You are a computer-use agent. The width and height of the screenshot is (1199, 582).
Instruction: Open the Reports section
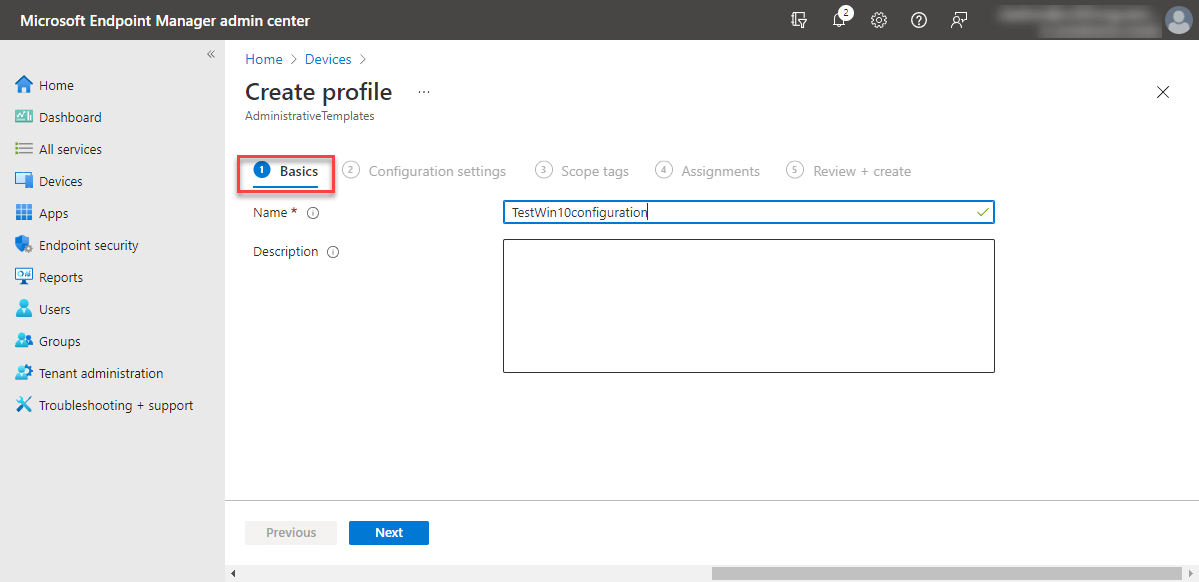coord(62,276)
